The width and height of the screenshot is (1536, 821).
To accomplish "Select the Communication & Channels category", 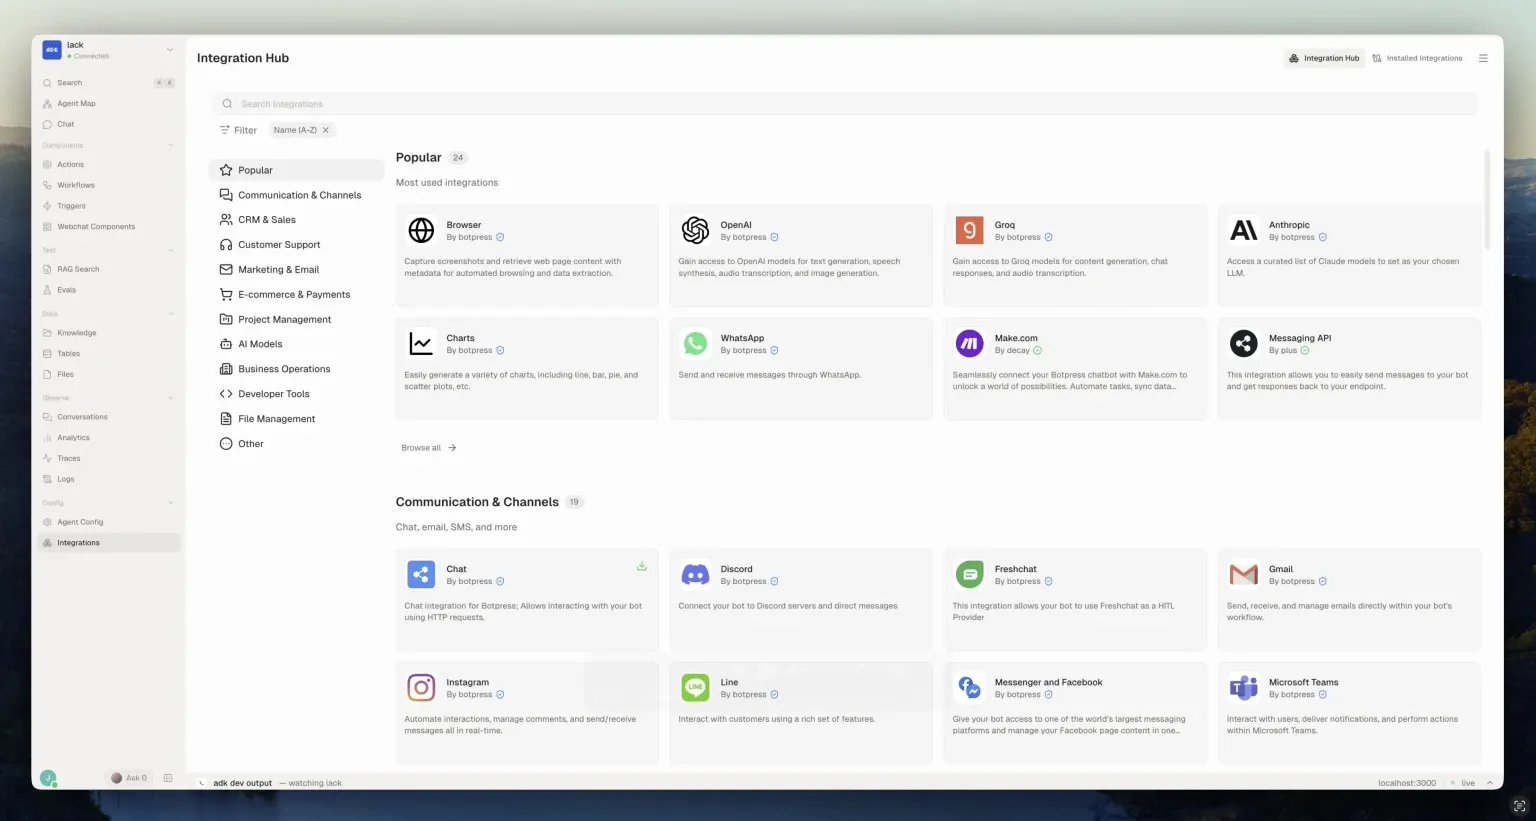I will coord(297,195).
